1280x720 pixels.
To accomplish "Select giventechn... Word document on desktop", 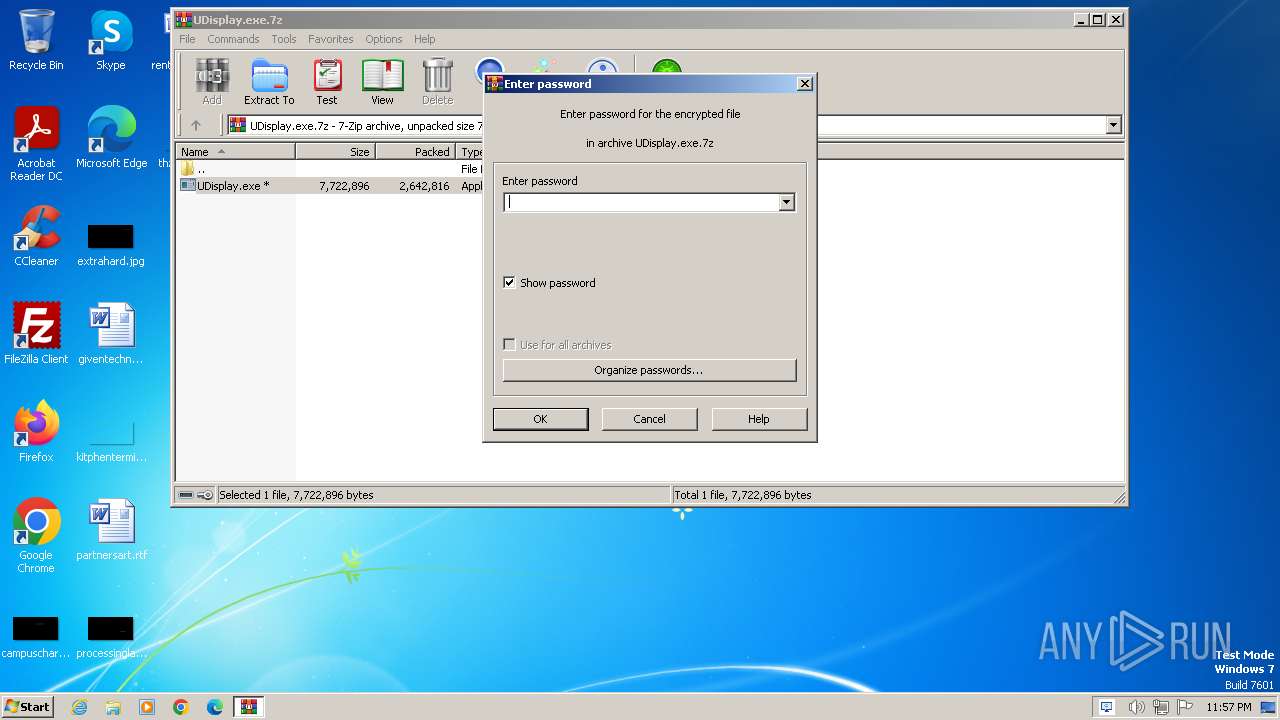I will tap(111, 334).
